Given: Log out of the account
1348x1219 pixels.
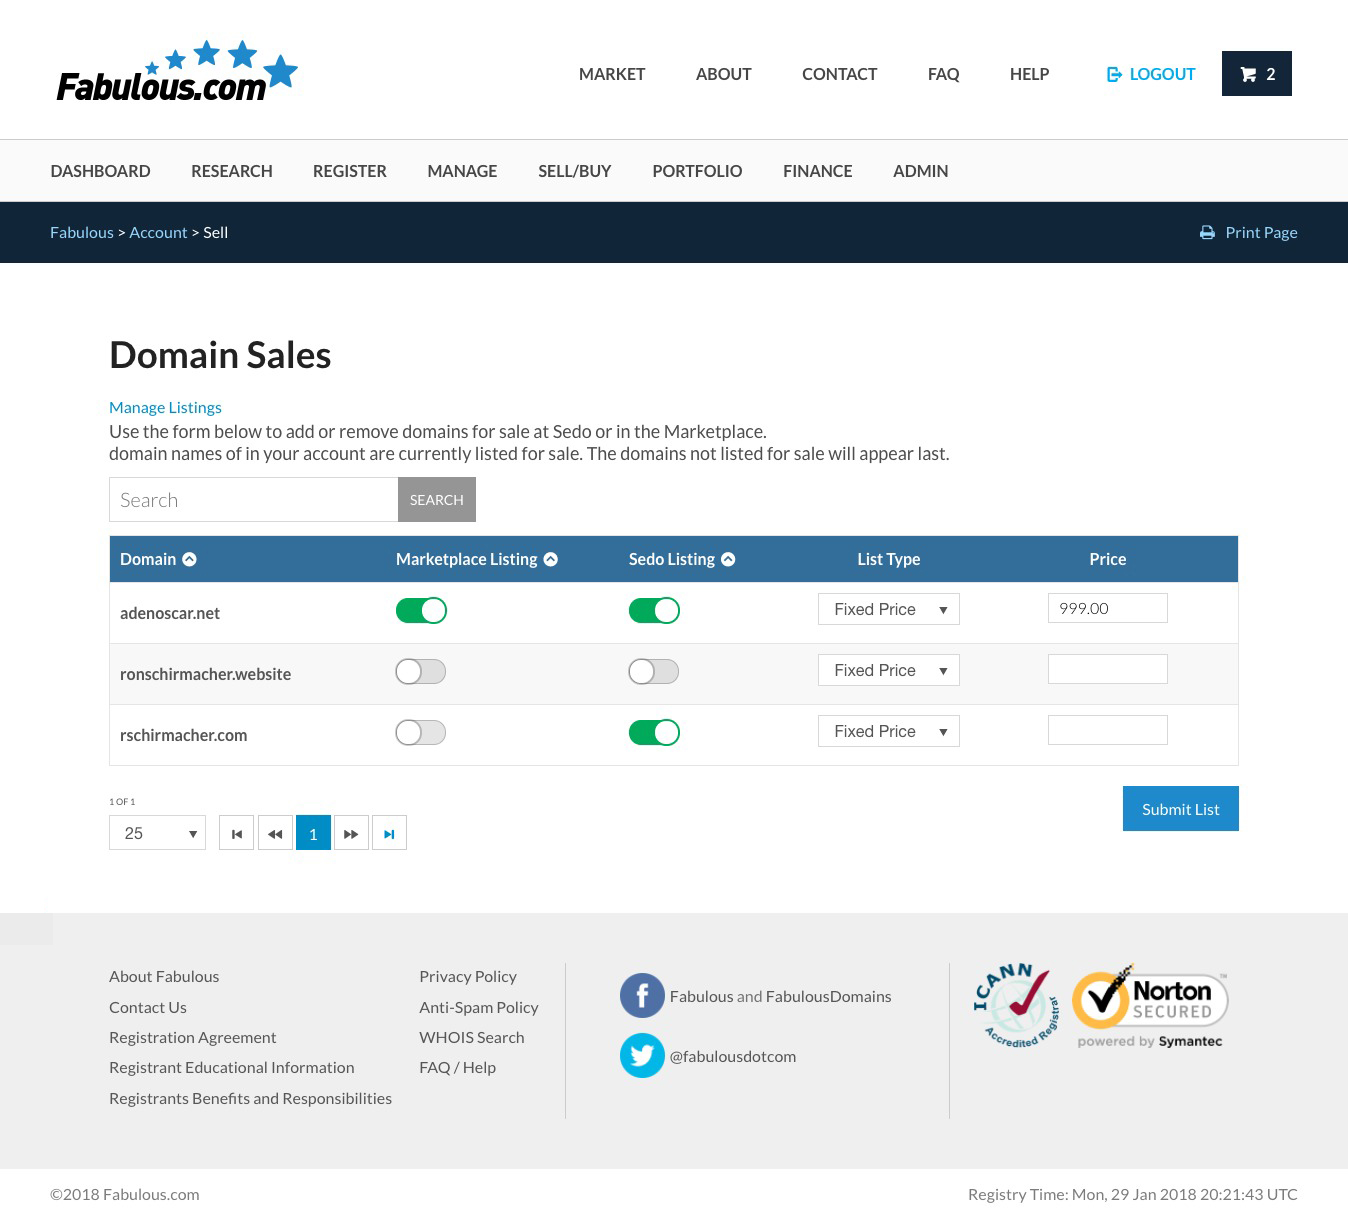Looking at the screenshot, I should [1151, 74].
